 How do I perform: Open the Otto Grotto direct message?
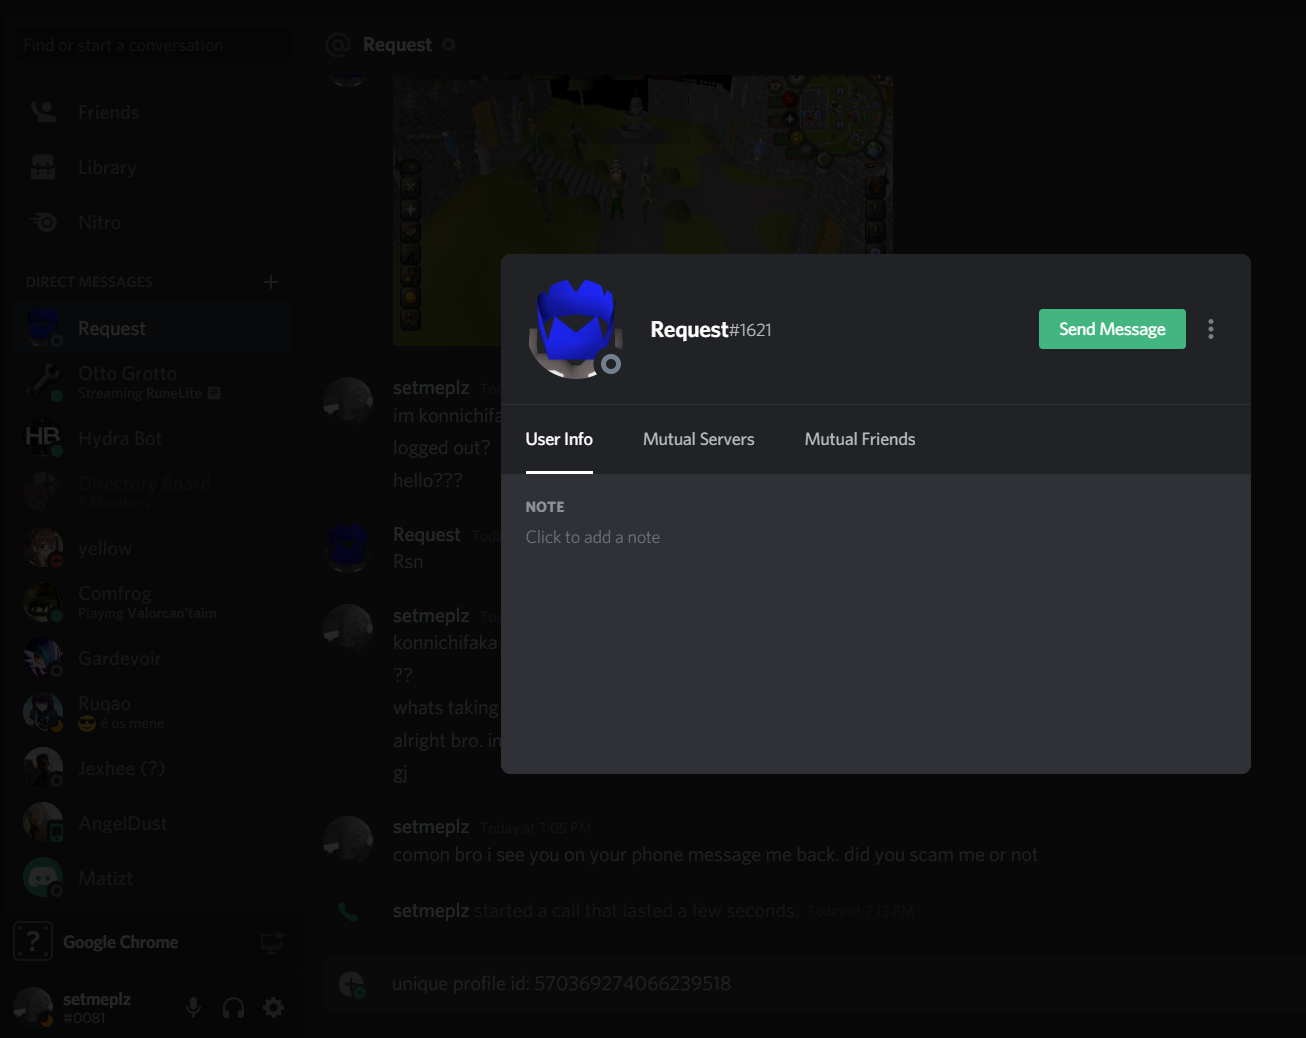pos(152,383)
